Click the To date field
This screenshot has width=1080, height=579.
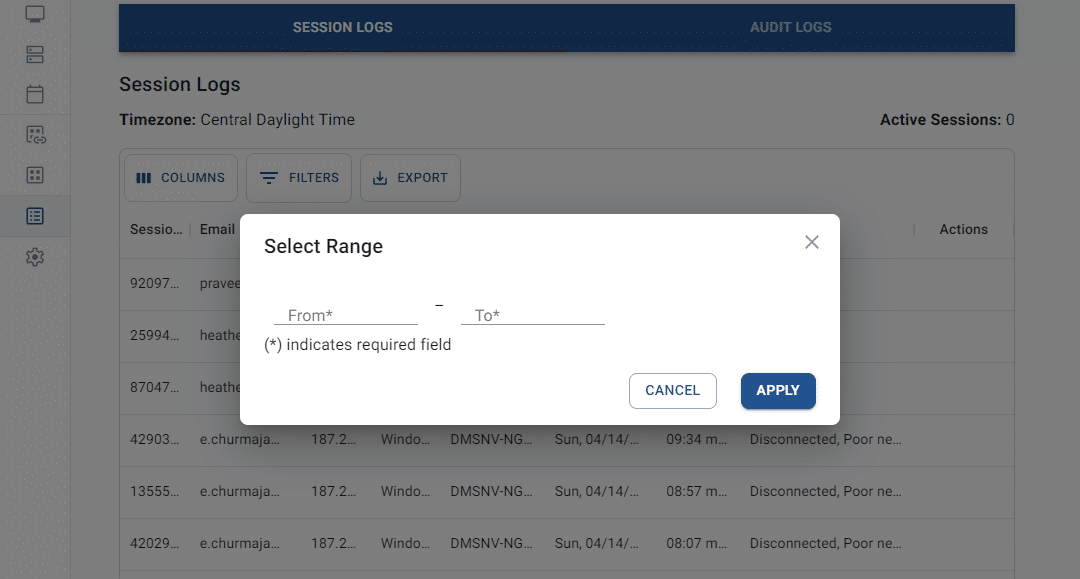click(533, 315)
